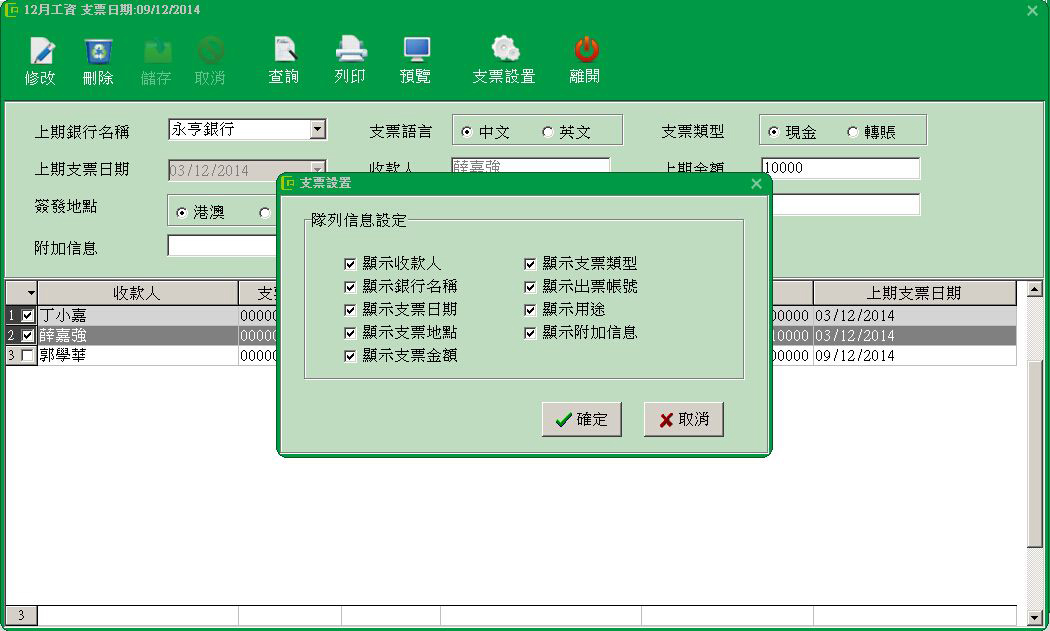Expand the 上期銀行名稱 dropdown
The width and height of the screenshot is (1050, 631).
click(318, 129)
